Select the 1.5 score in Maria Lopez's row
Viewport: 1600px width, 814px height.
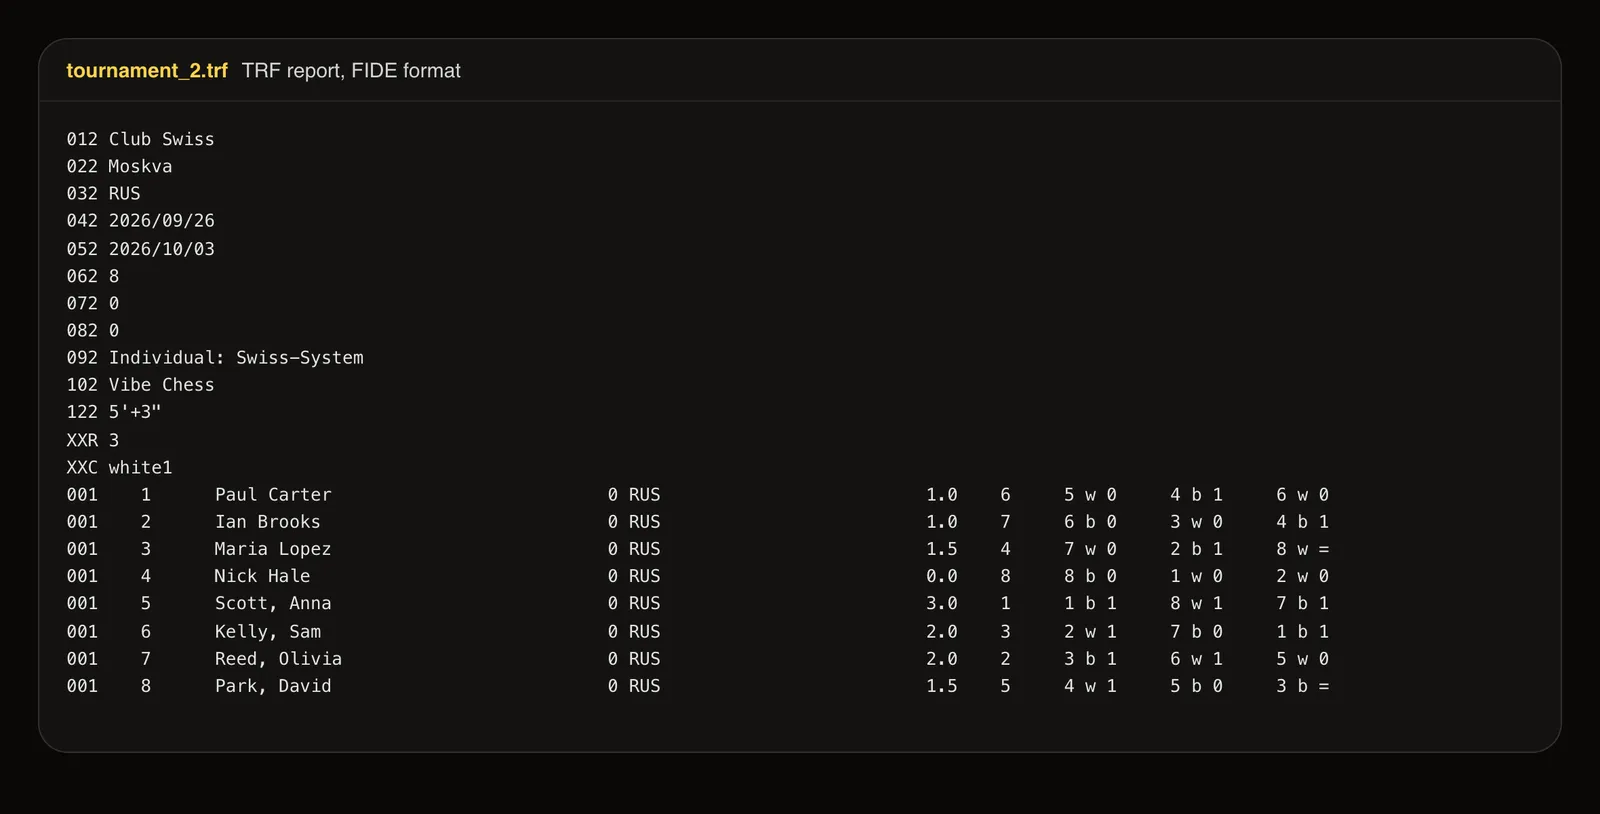coord(942,548)
